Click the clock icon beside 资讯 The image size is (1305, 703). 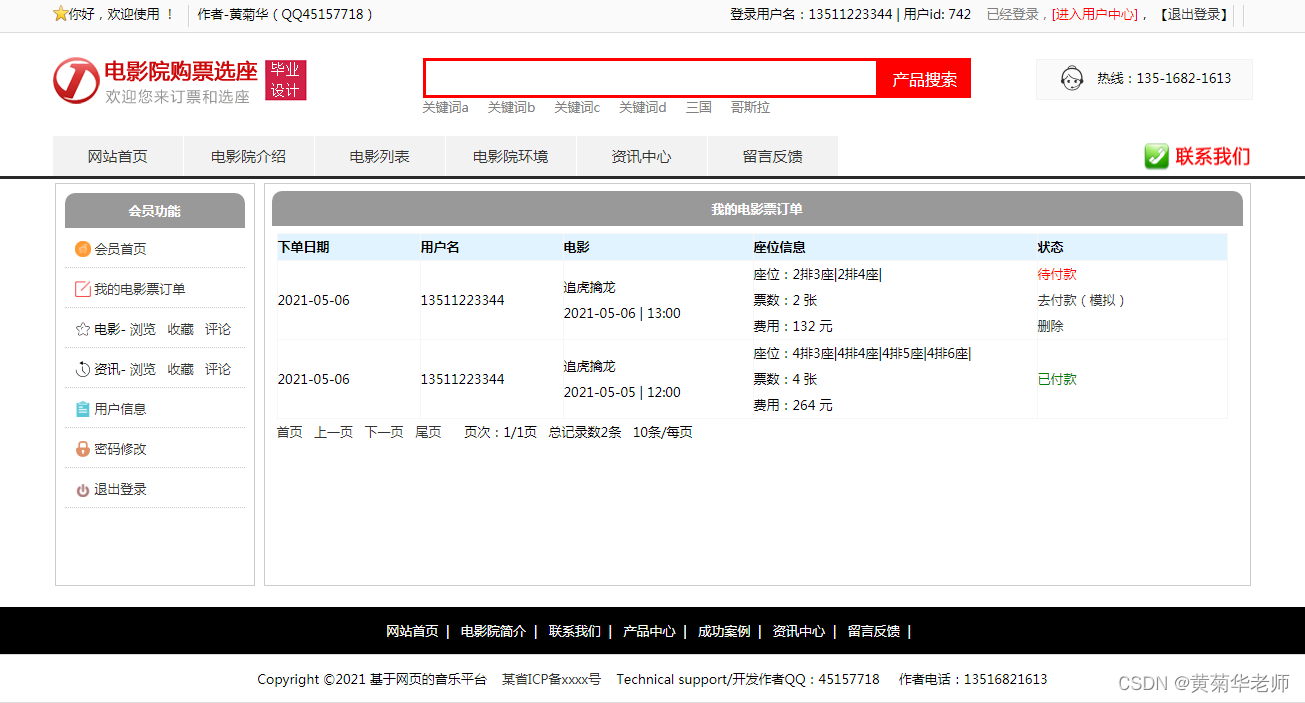pos(83,369)
